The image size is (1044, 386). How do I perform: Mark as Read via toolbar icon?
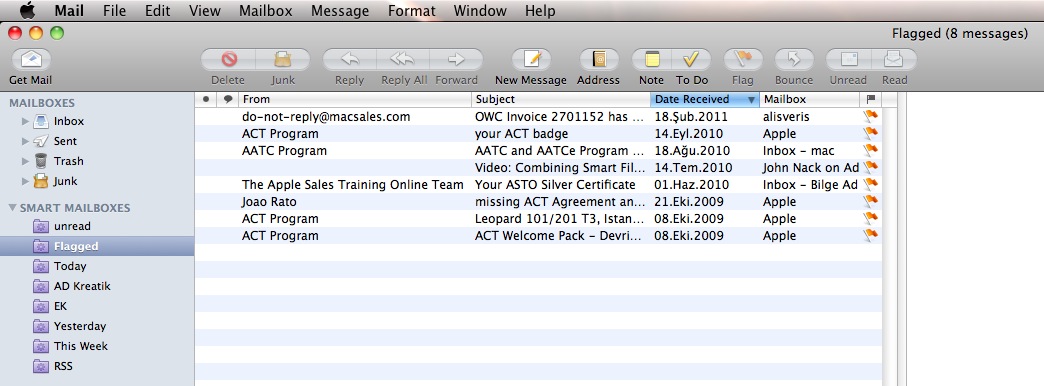(x=894, y=59)
